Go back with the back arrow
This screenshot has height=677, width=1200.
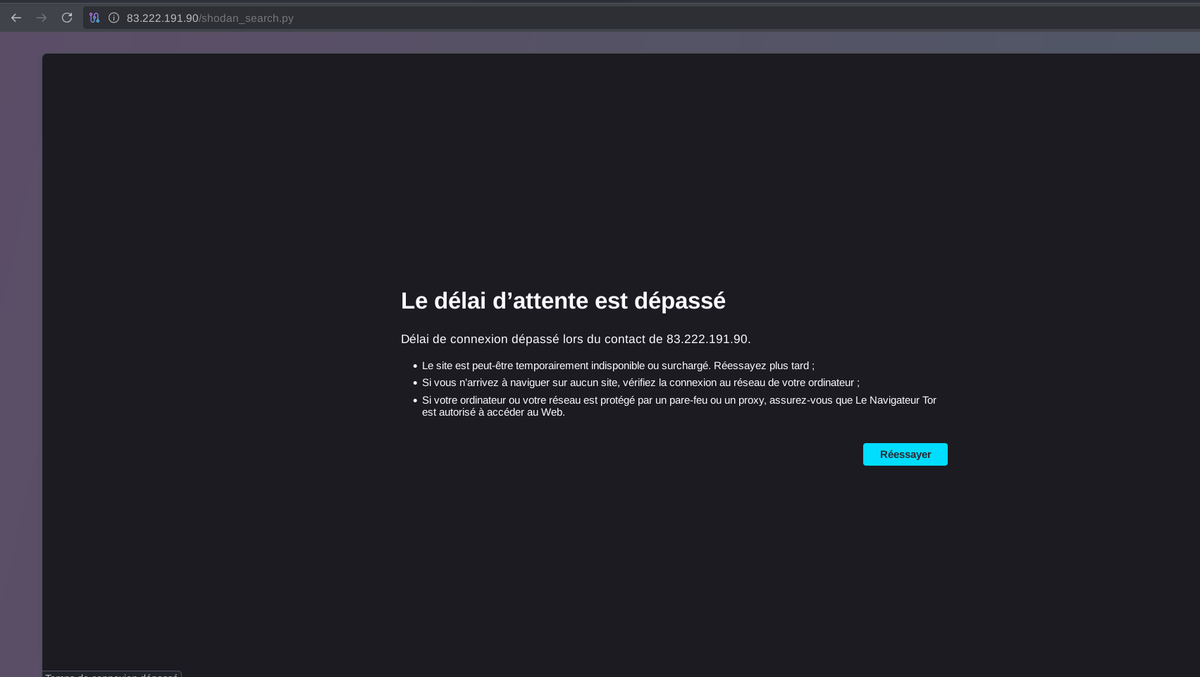16,18
